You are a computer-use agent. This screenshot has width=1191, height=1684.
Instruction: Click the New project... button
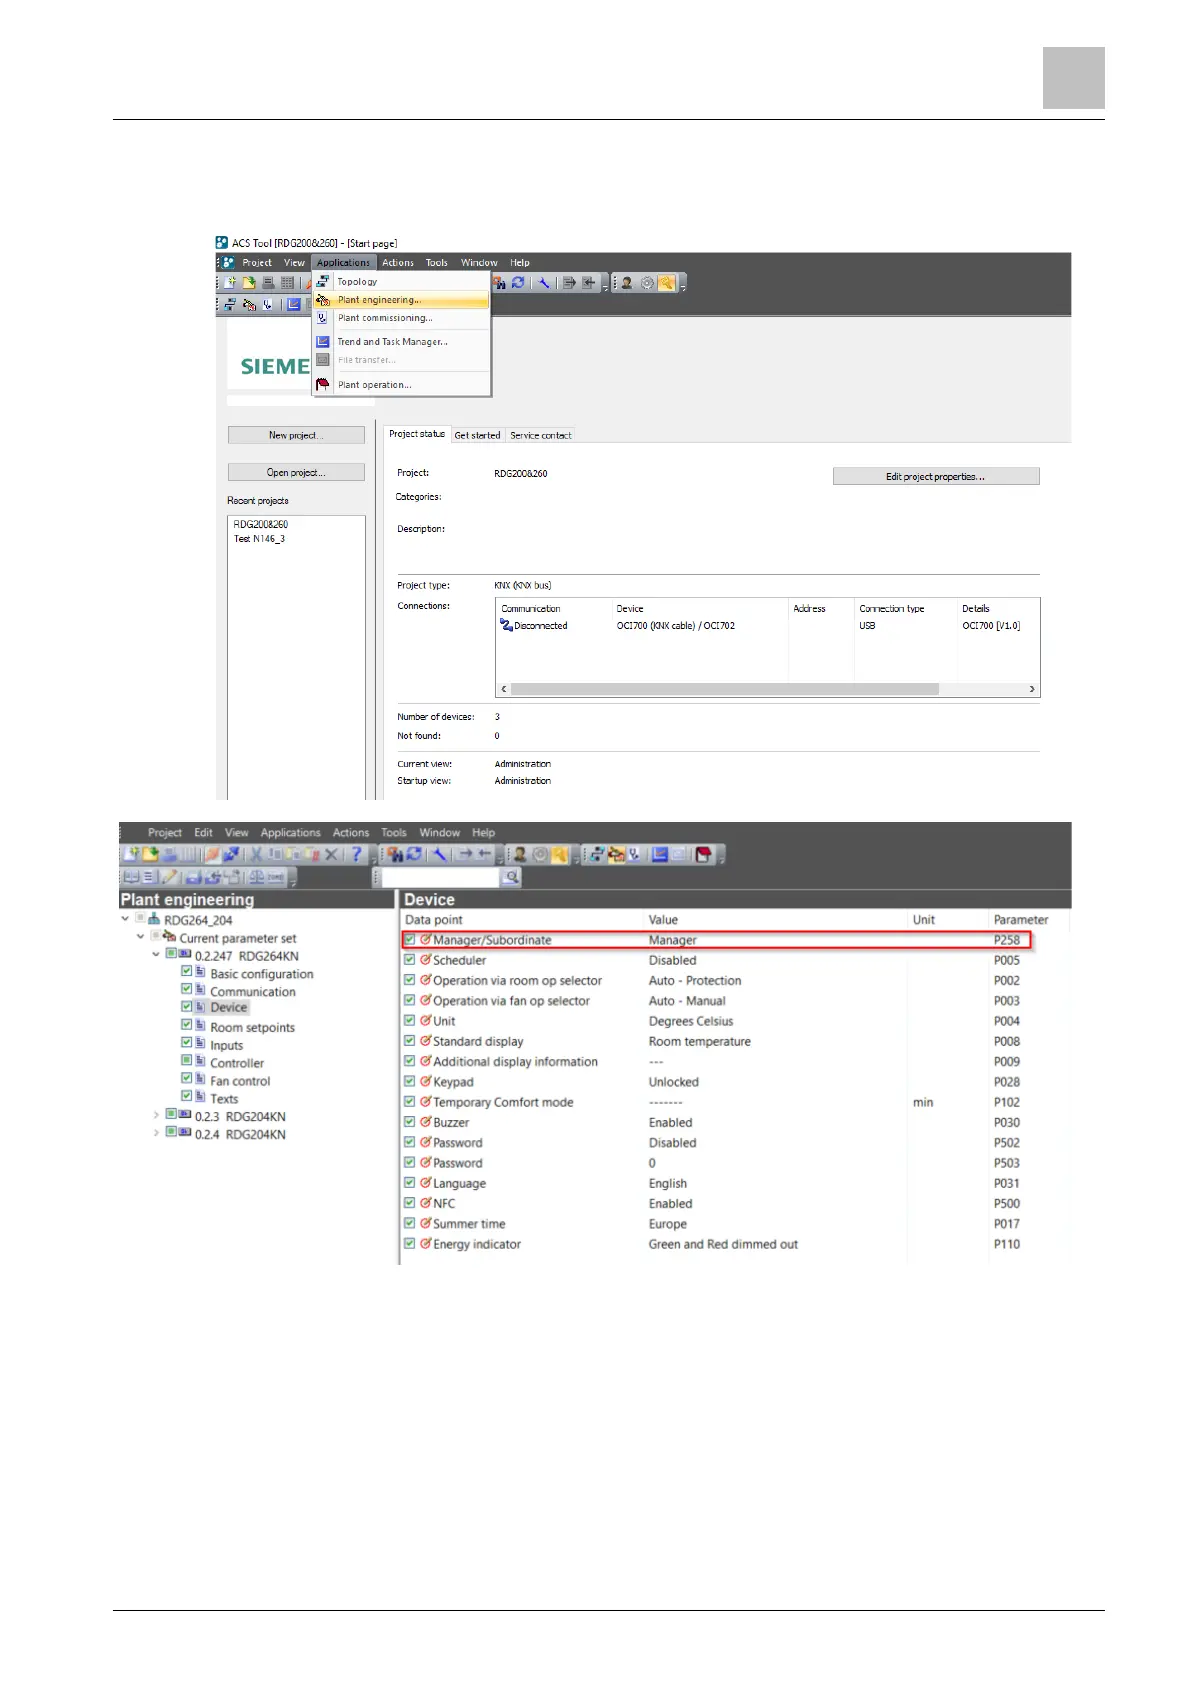tap(296, 435)
